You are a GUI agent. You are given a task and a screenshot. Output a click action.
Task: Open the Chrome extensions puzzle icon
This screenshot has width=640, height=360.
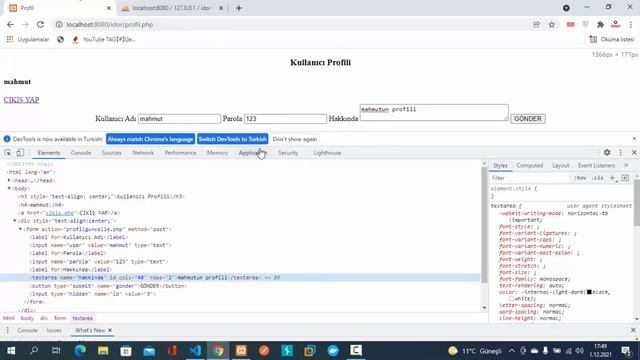click(600, 24)
